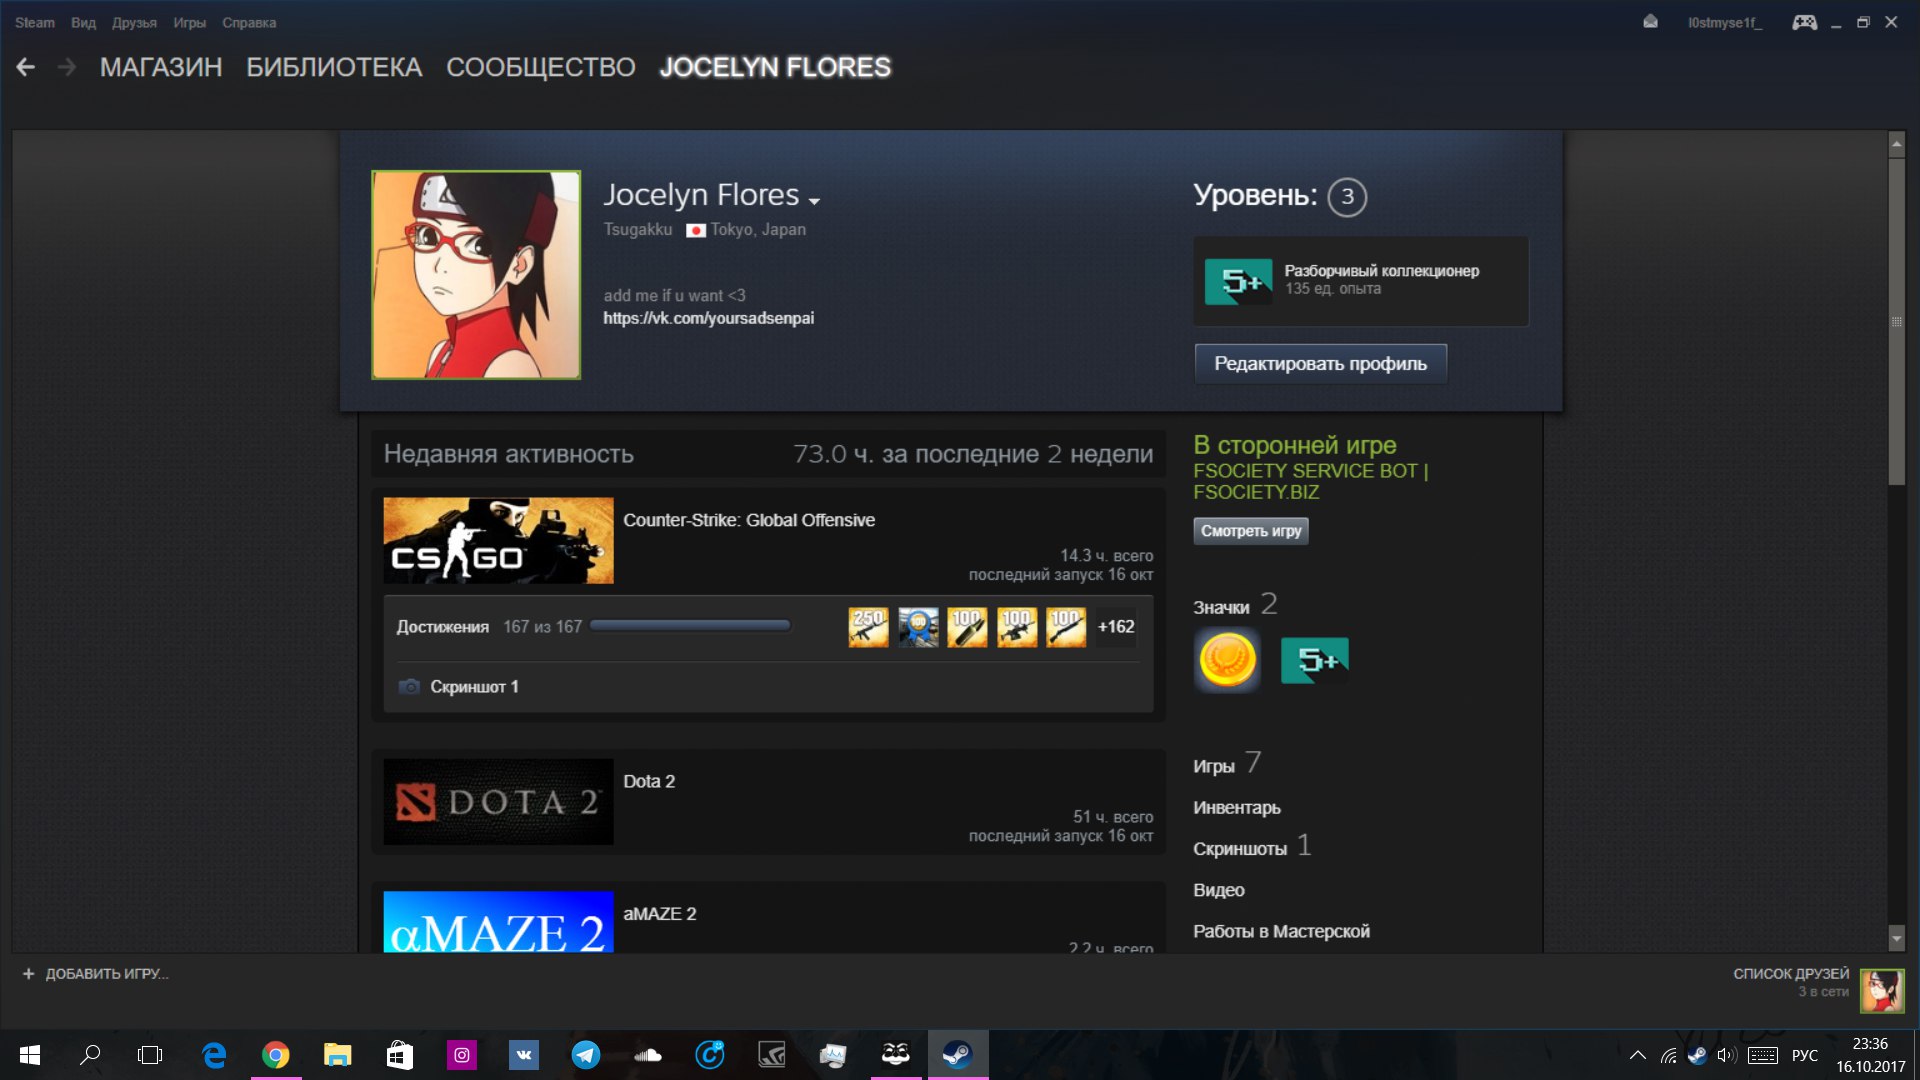The width and height of the screenshot is (1920, 1080).
Task: Open the volume tray icon
Action: click(1726, 1055)
